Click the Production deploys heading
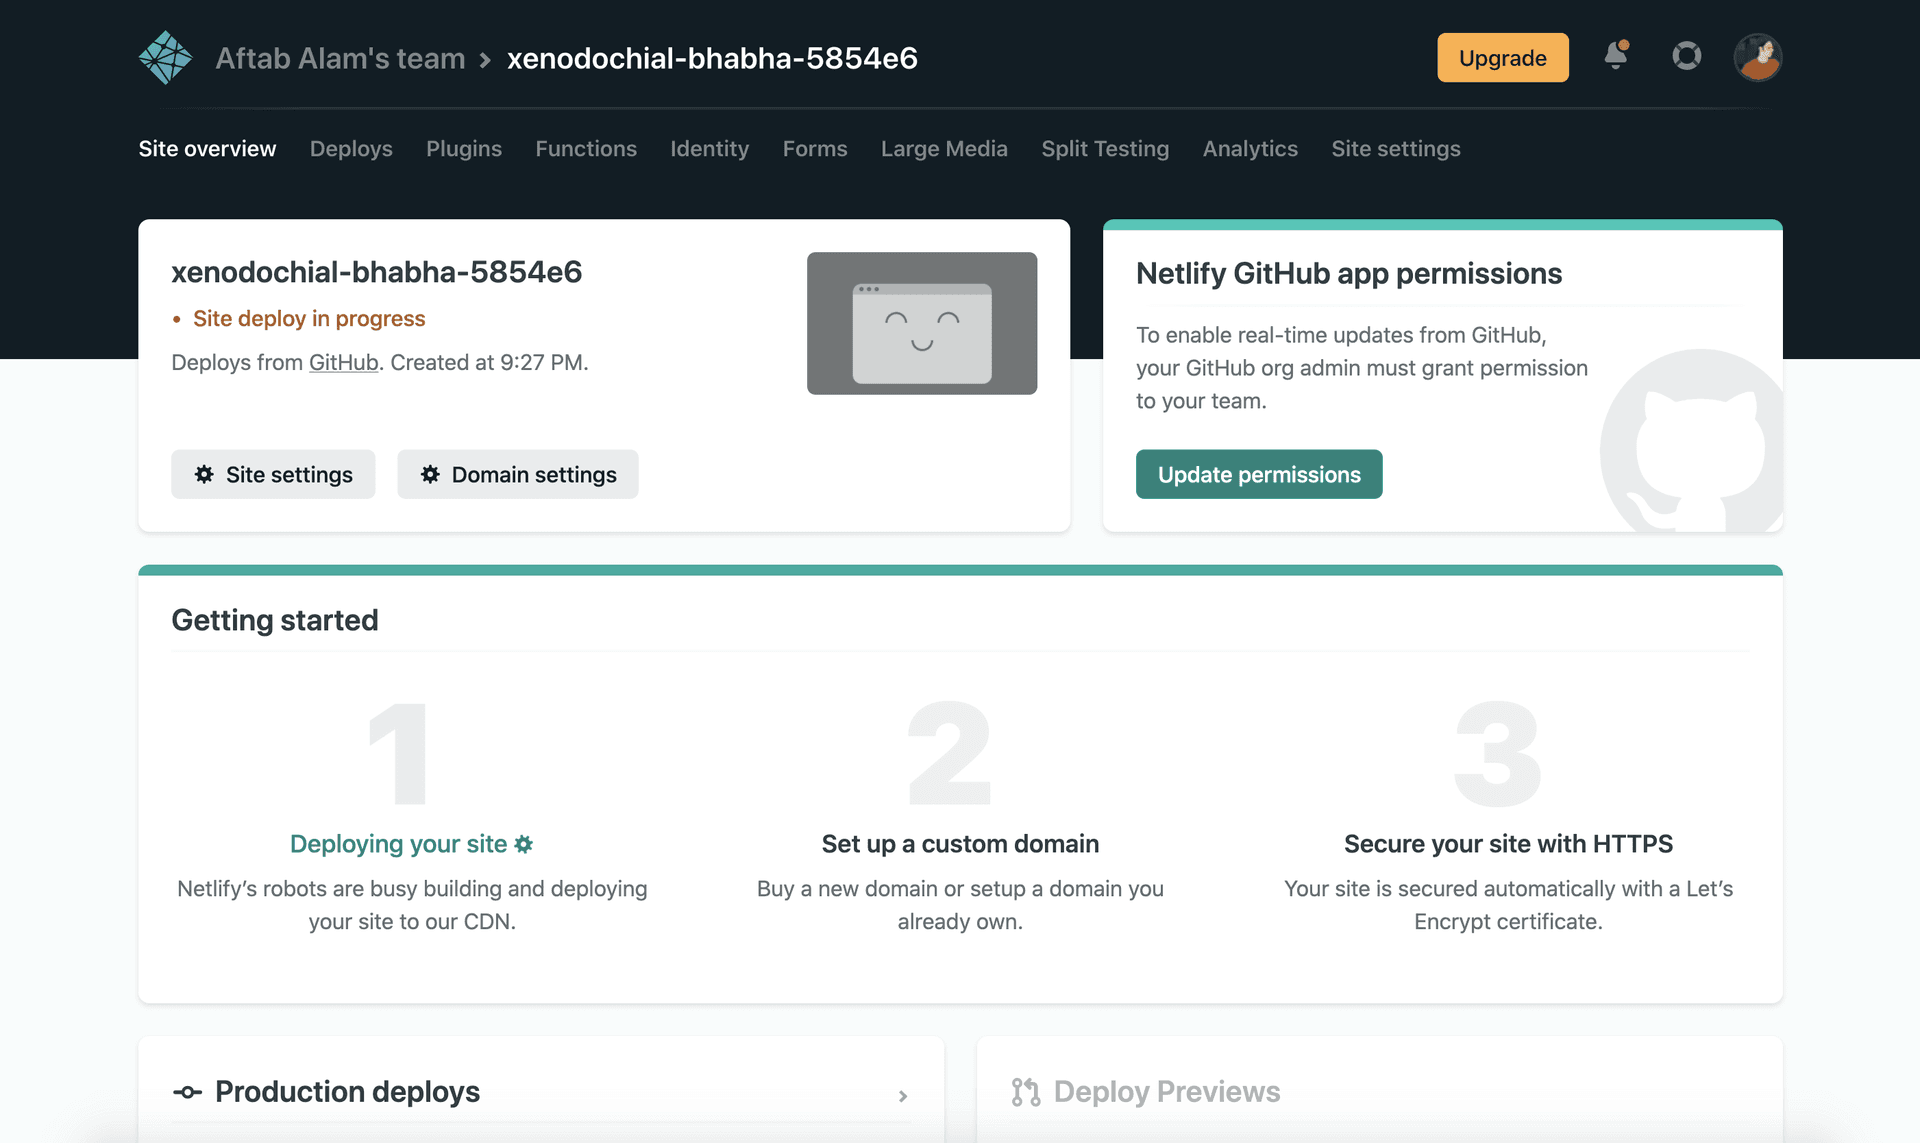The image size is (1920, 1143). point(347,1092)
